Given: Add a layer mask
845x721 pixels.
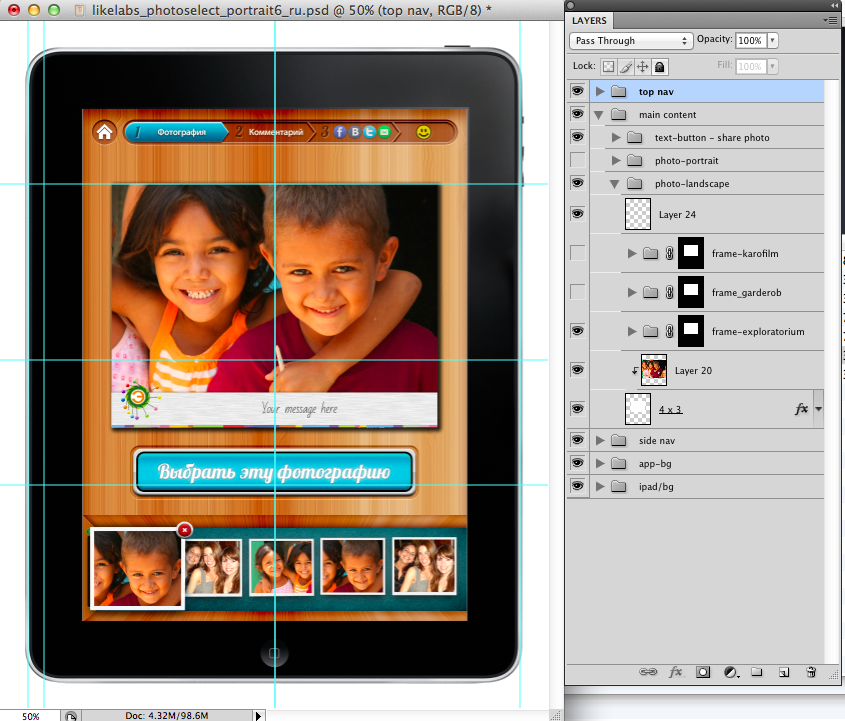Looking at the screenshot, I should pyautogui.click(x=703, y=673).
